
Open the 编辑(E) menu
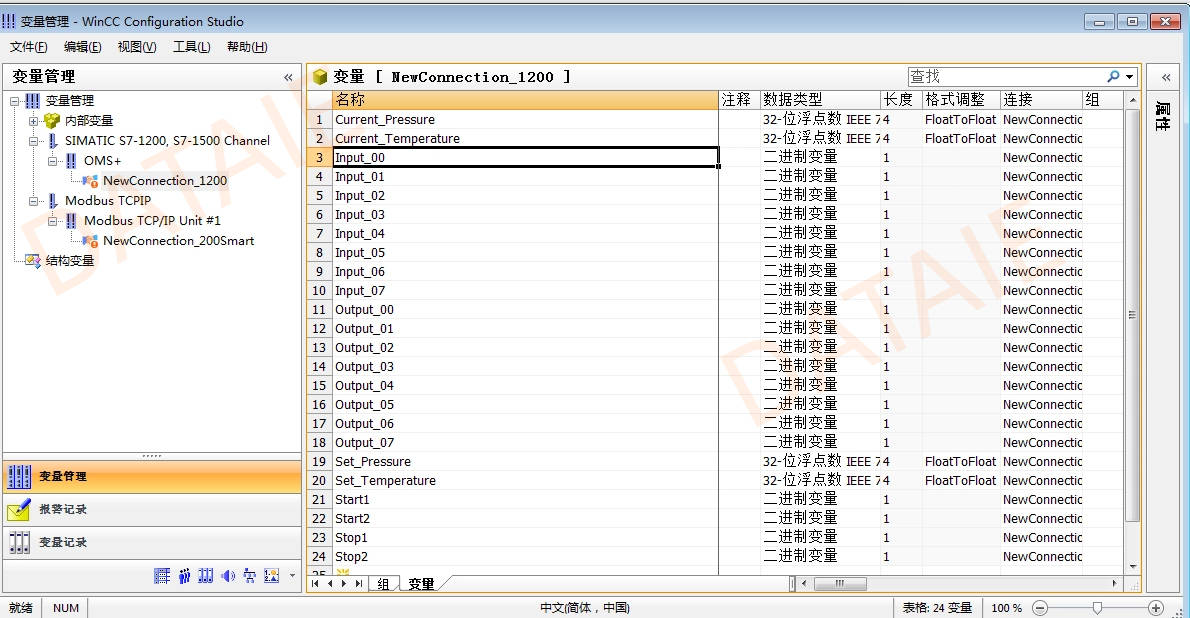[x=83, y=47]
